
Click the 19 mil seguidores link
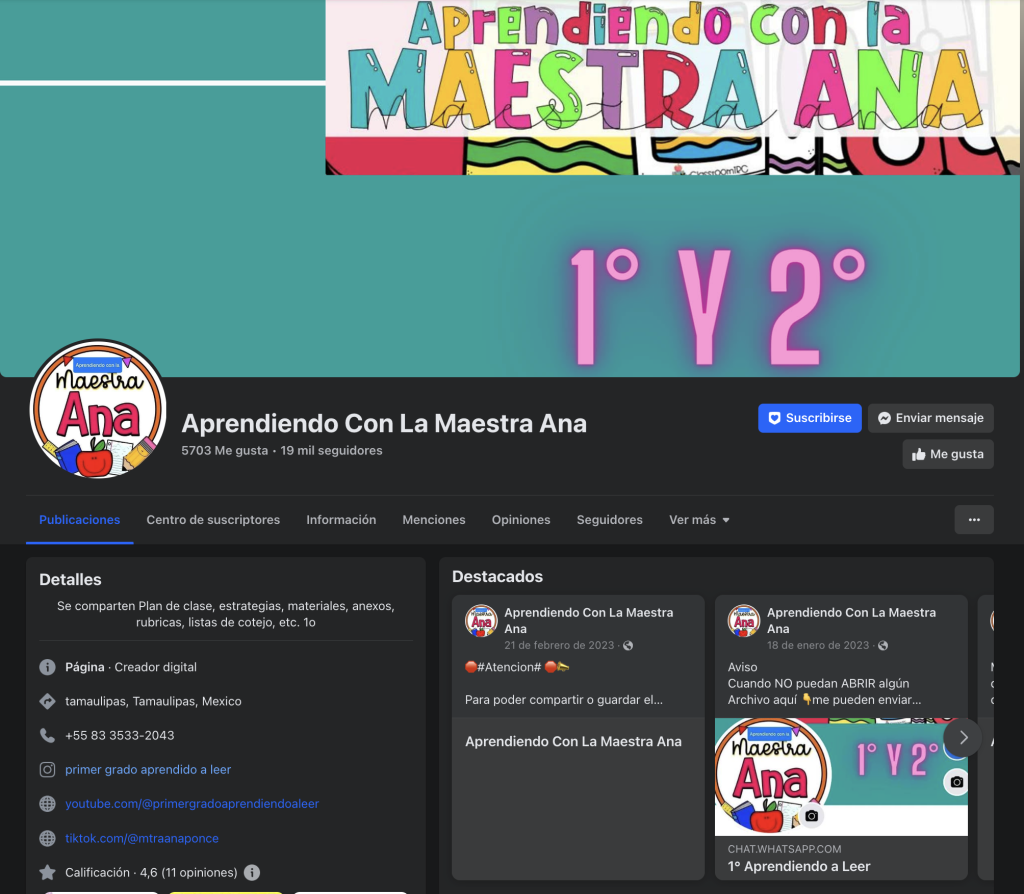(x=331, y=451)
